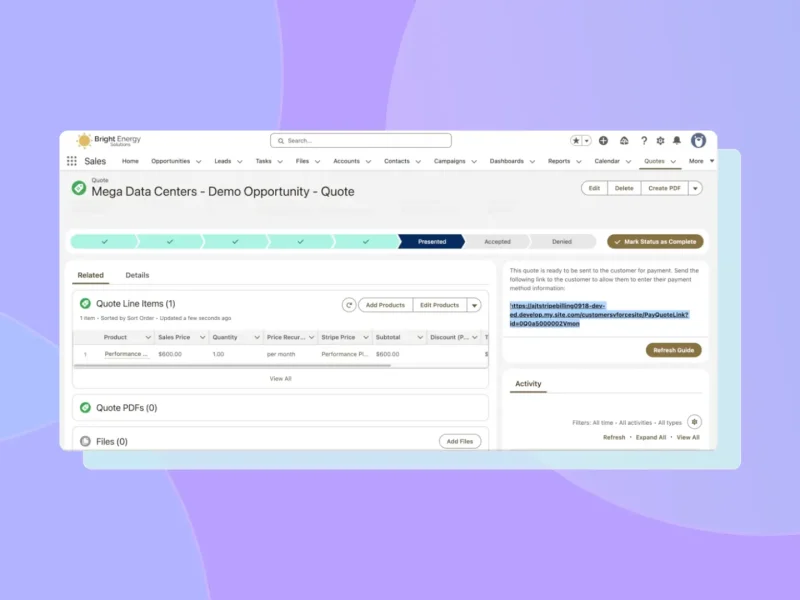Image resolution: width=800 pixels, height=600 pixels.
Task: Open the notifications bell icon
Action: pos(678,142)
